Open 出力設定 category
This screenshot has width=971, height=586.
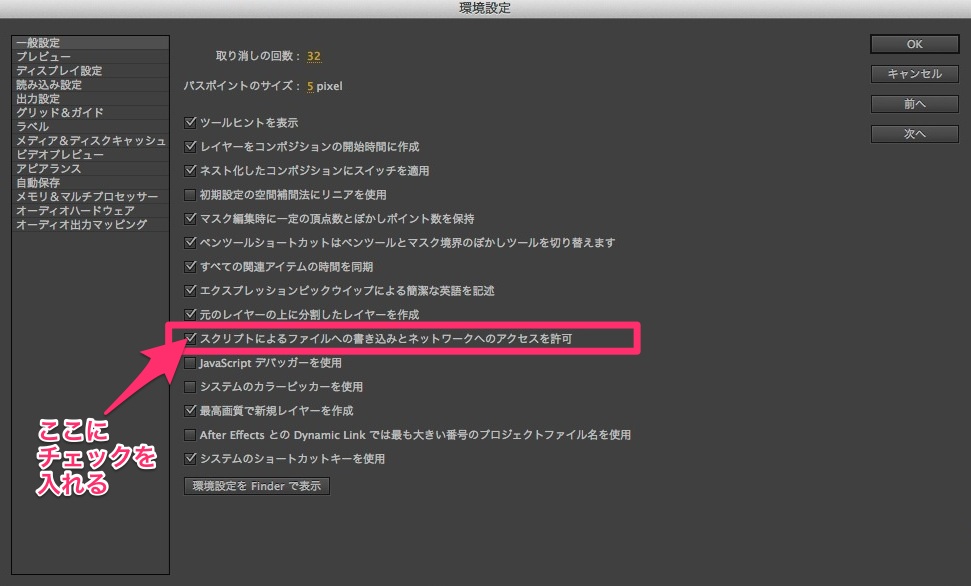pyautogui.click(x=90, y=98)
